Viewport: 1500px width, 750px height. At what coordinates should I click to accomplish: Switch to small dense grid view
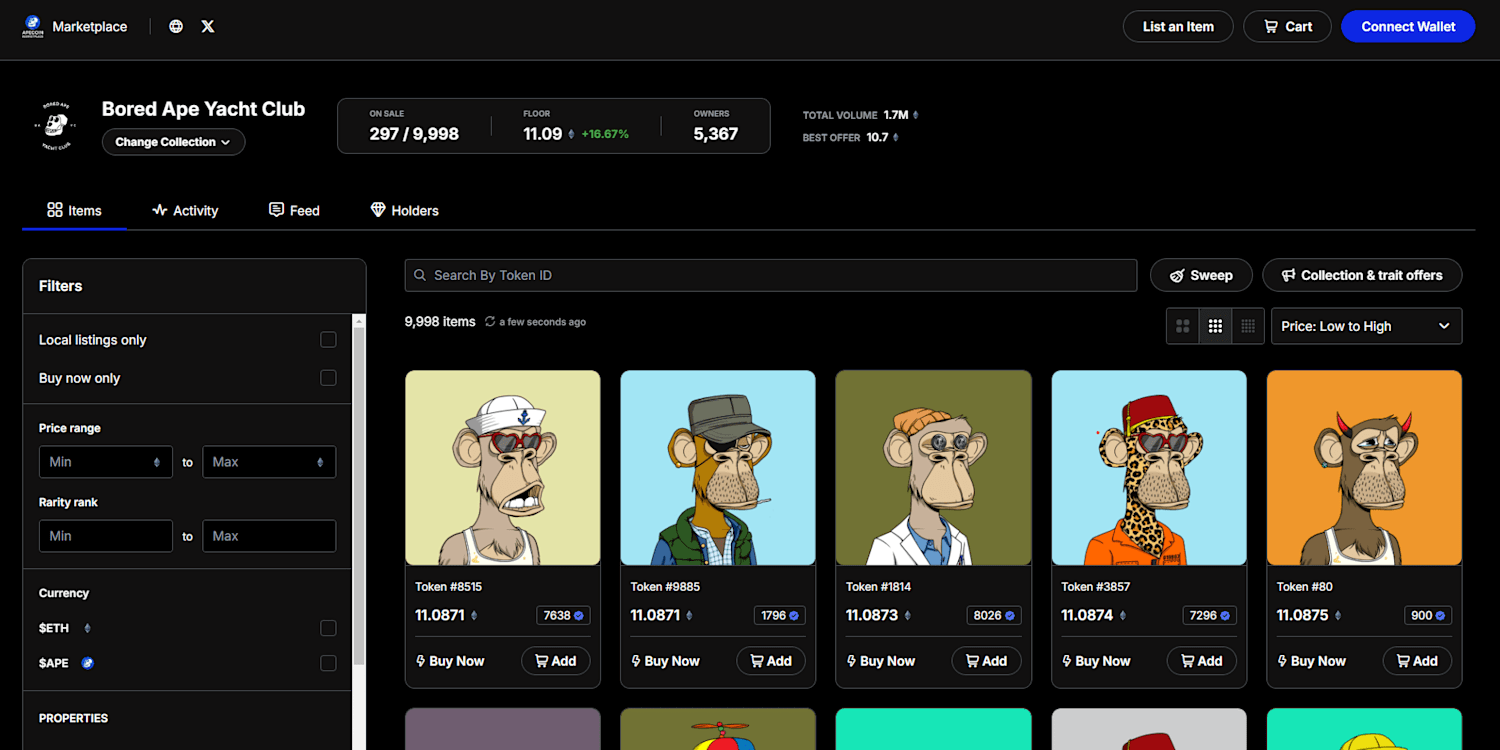tap(1248, 326)
